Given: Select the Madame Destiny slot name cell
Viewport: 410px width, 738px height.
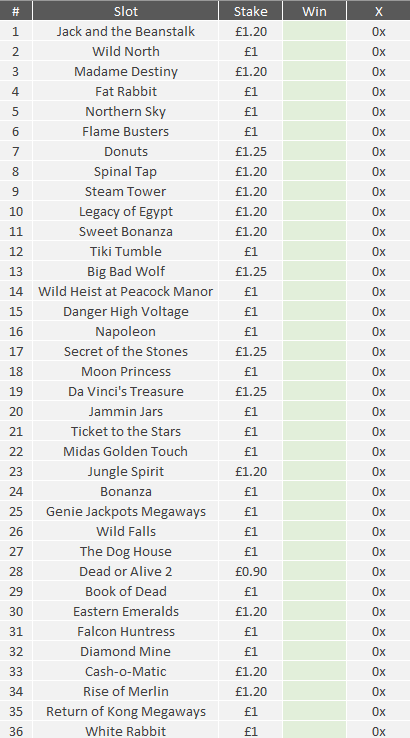Looking at the screenshot, I should click(x=126, y=72).
